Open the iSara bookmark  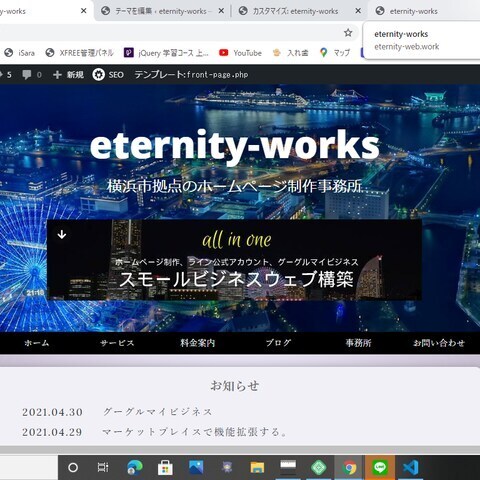20,53
